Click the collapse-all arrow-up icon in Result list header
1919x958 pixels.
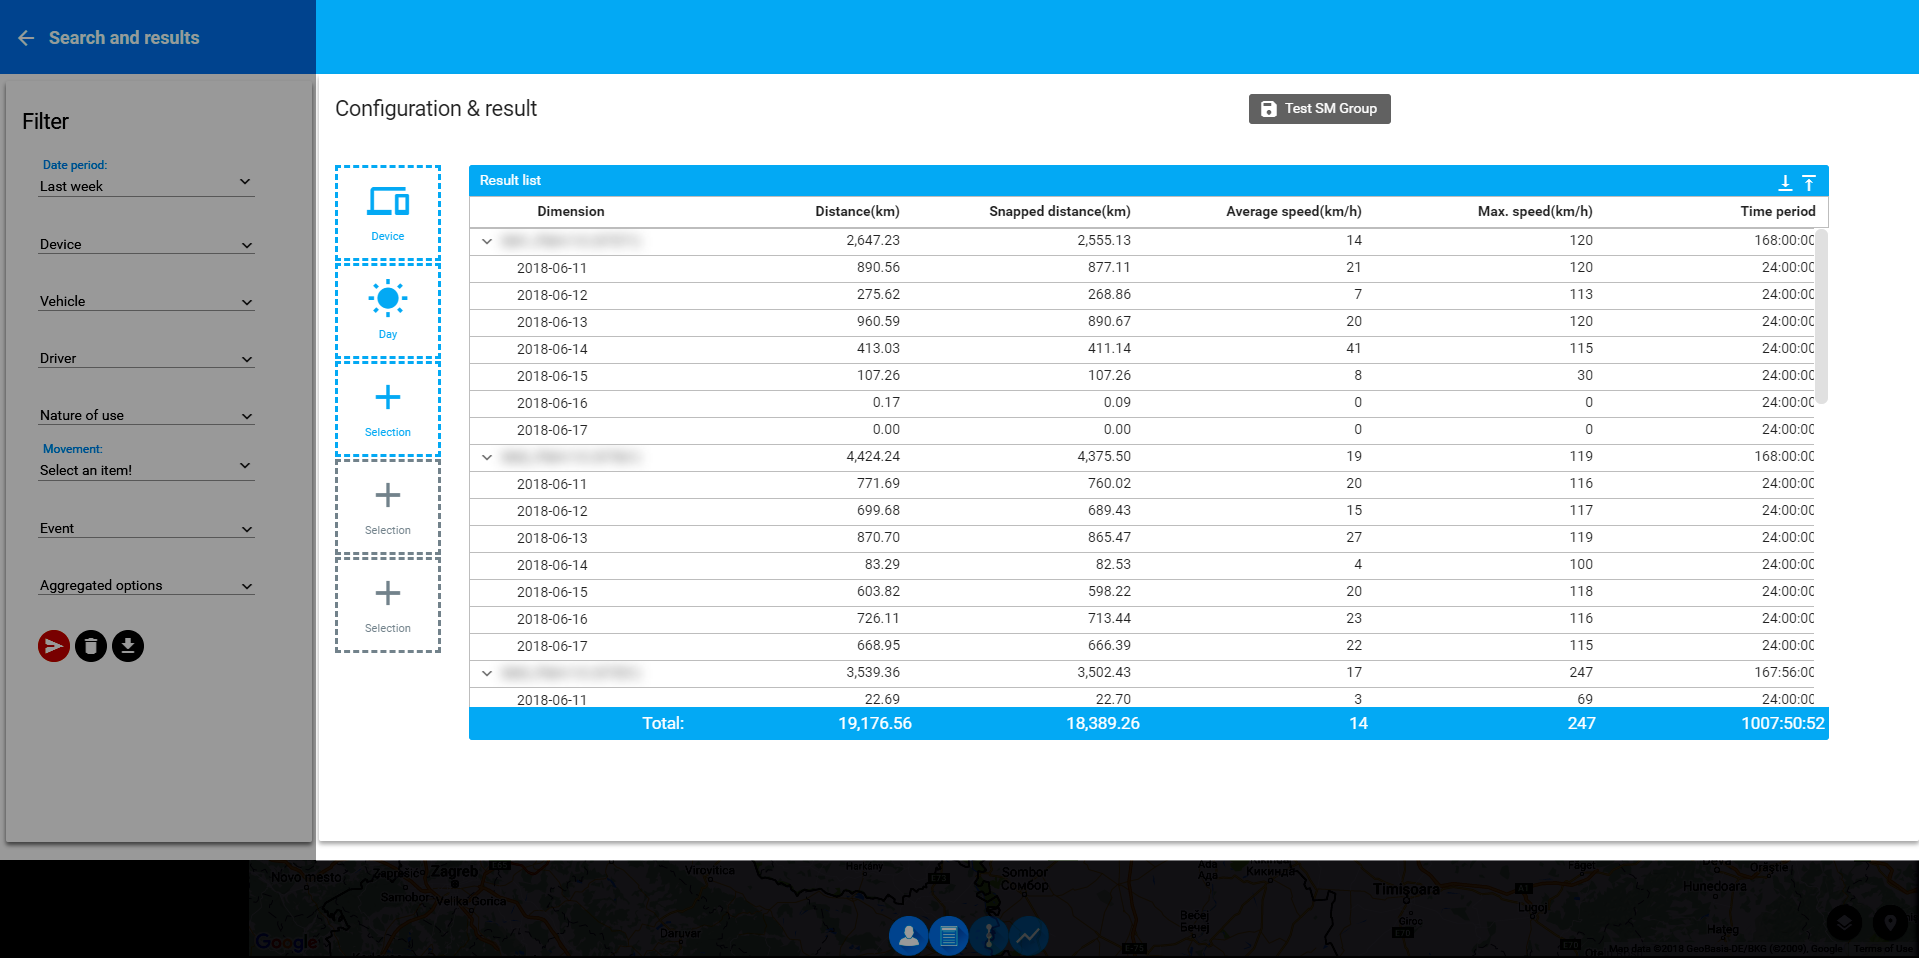pyautogui.click(x=1809, y=182)
